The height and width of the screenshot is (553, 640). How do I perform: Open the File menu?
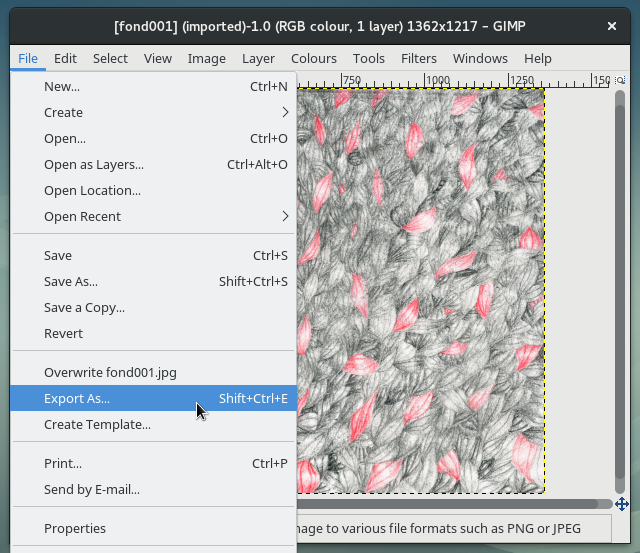click(28, 58)
